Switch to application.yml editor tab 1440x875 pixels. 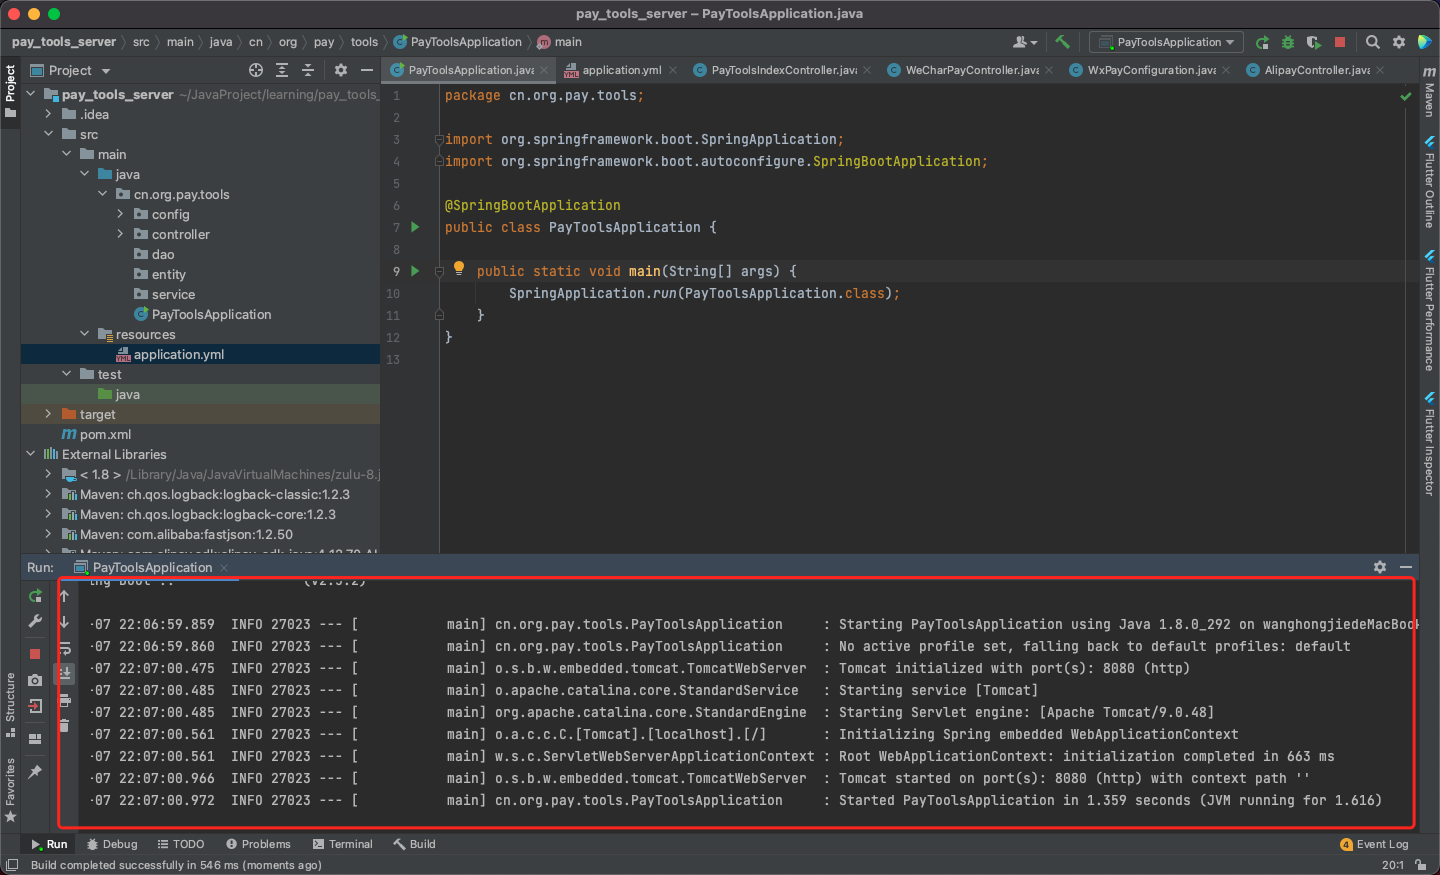click(621, 70)
